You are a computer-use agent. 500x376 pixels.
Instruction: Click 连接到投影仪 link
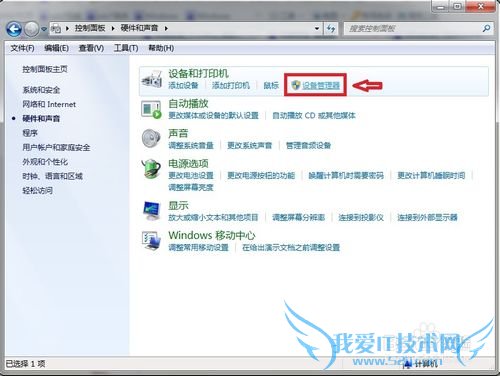361,218
